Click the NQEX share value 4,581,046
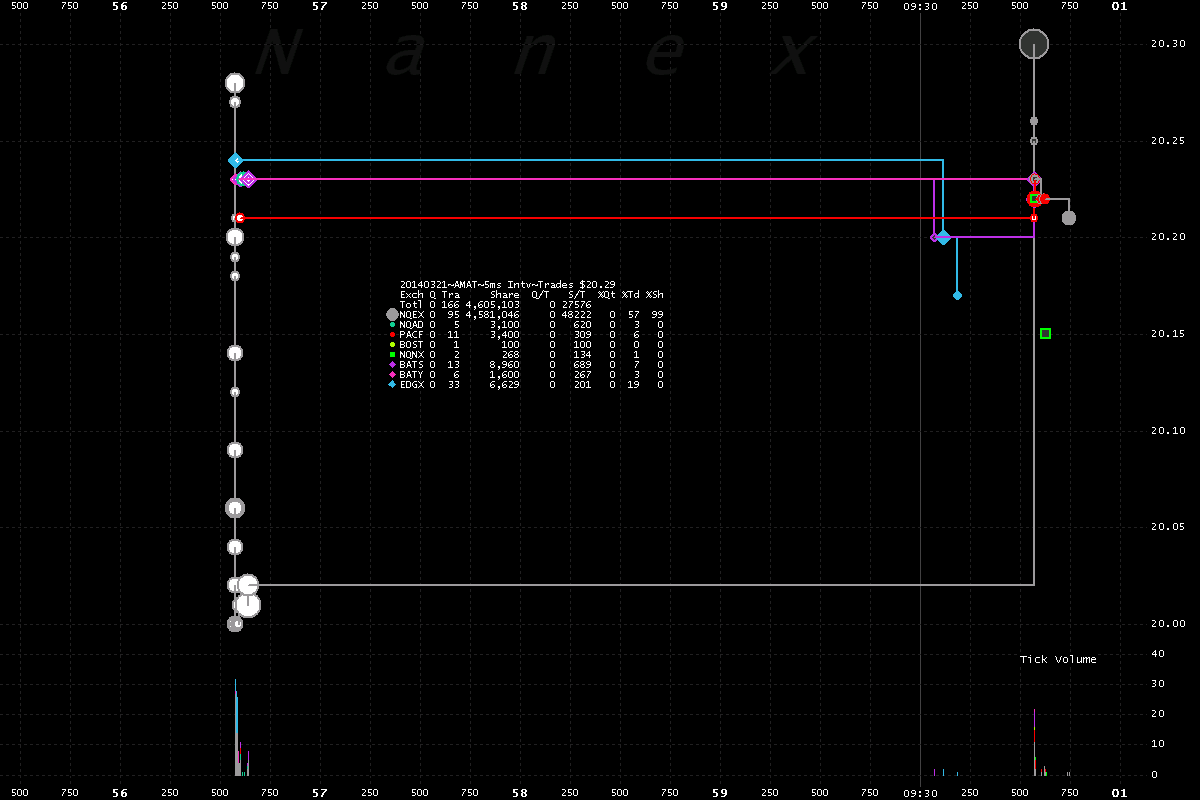The image size is (1200, 800). click(x=493, y=315)
